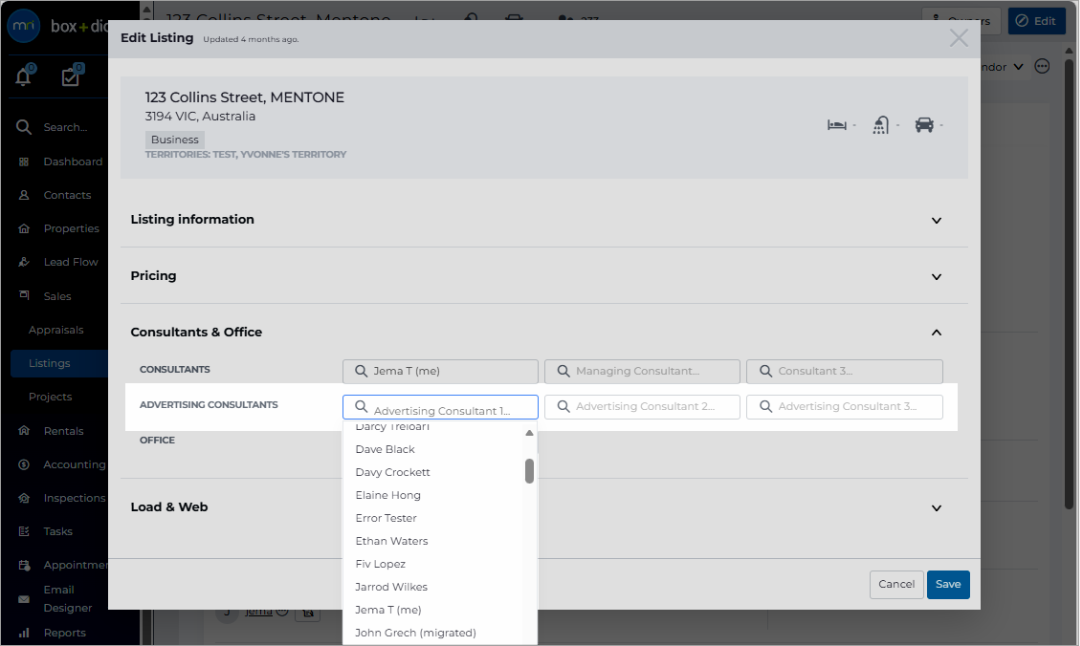Open the notifications bell icon
1080x646 pixels.
(x=23, y=76)
